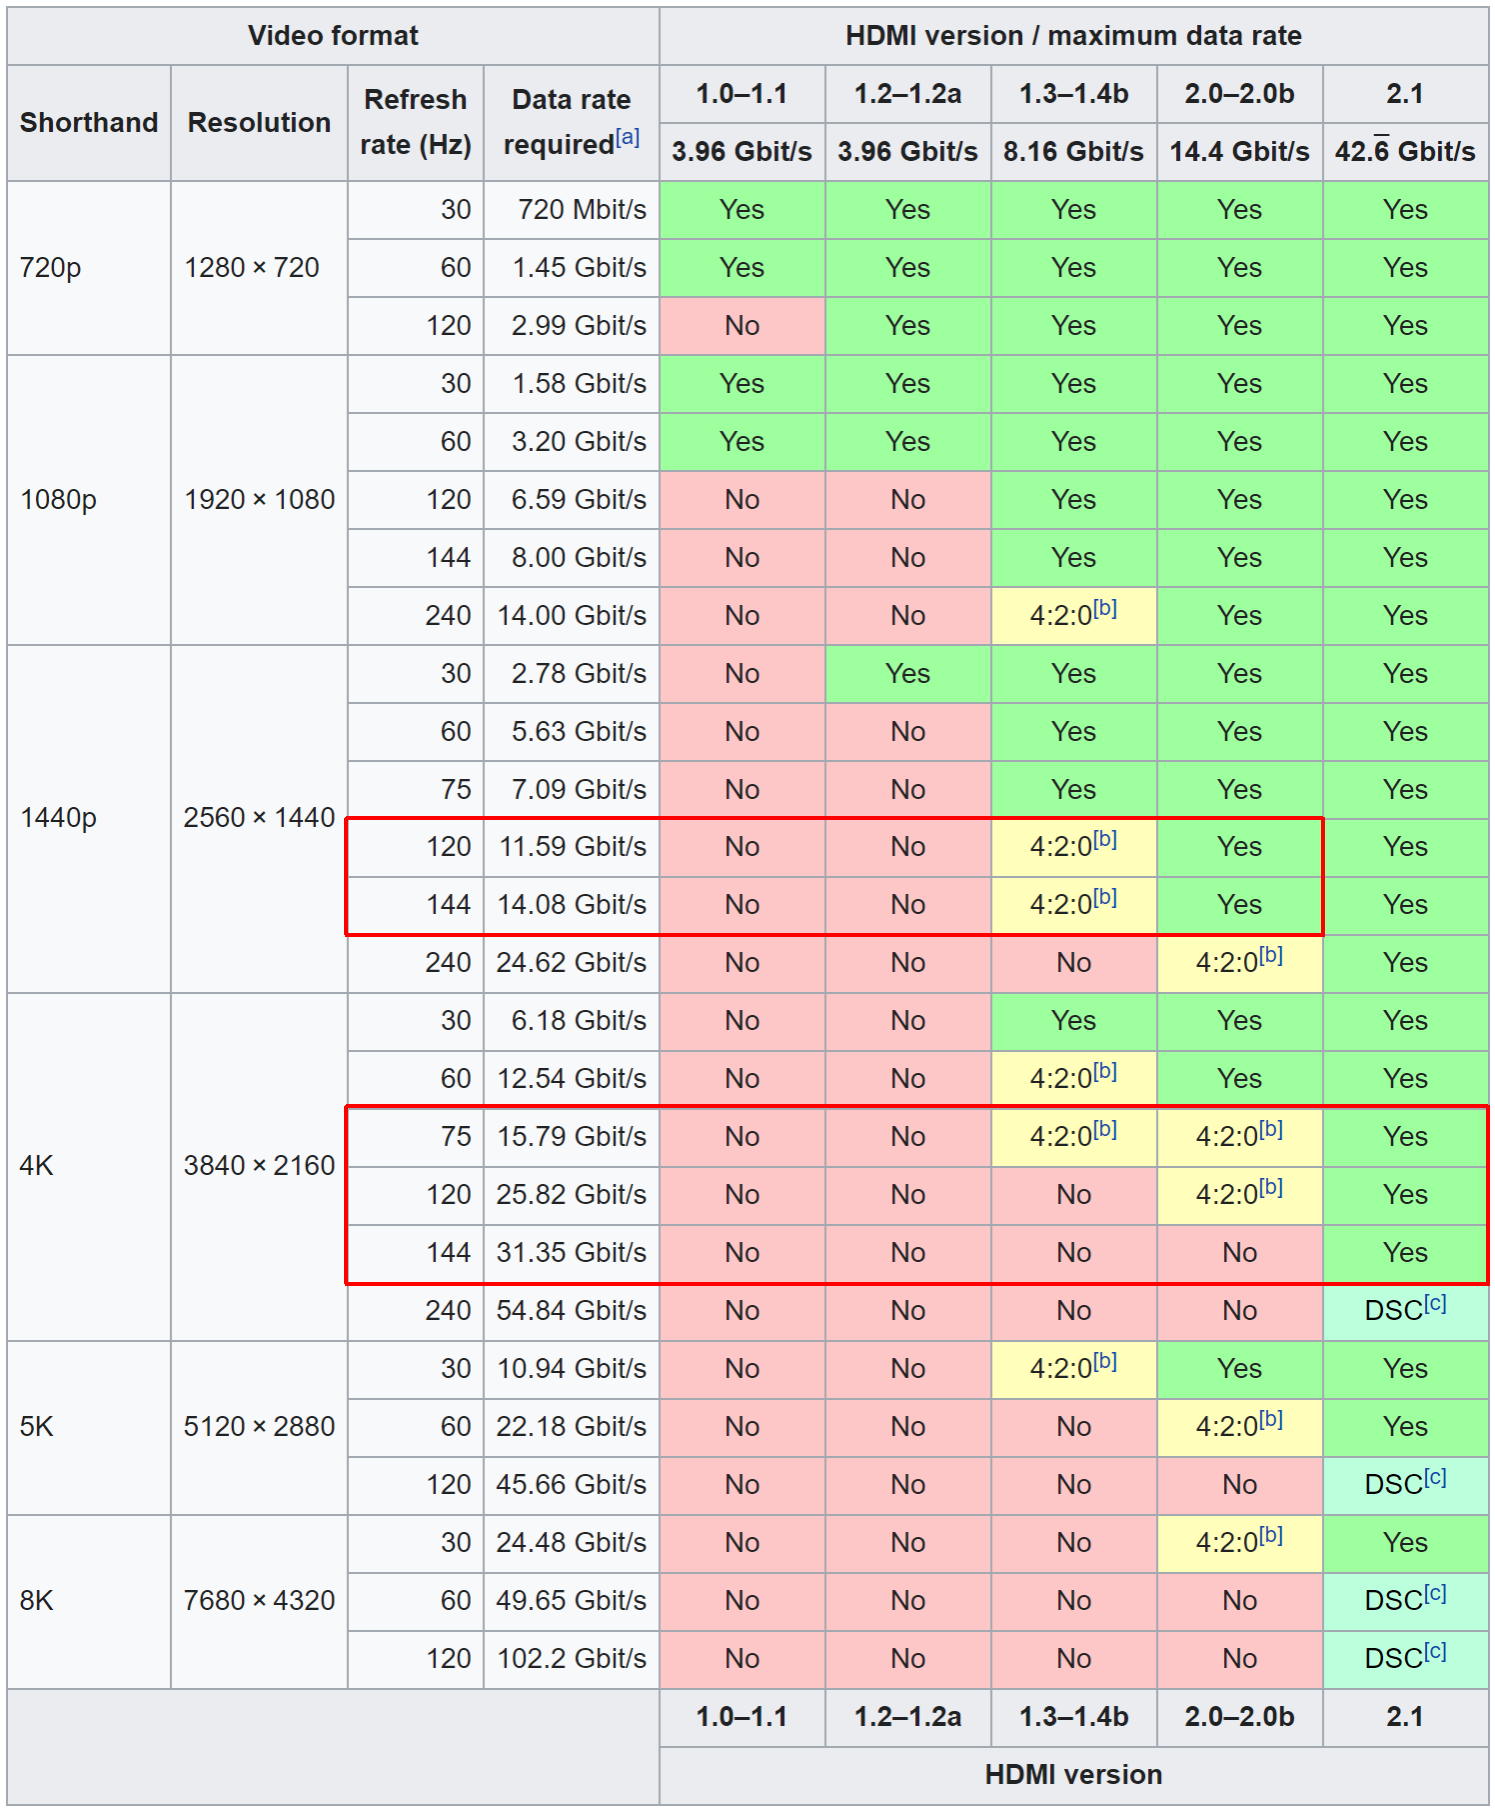Click the '6.59 Gbit/s' data rate cell
Screen dimensions: 1495x1810
[571, 500]
